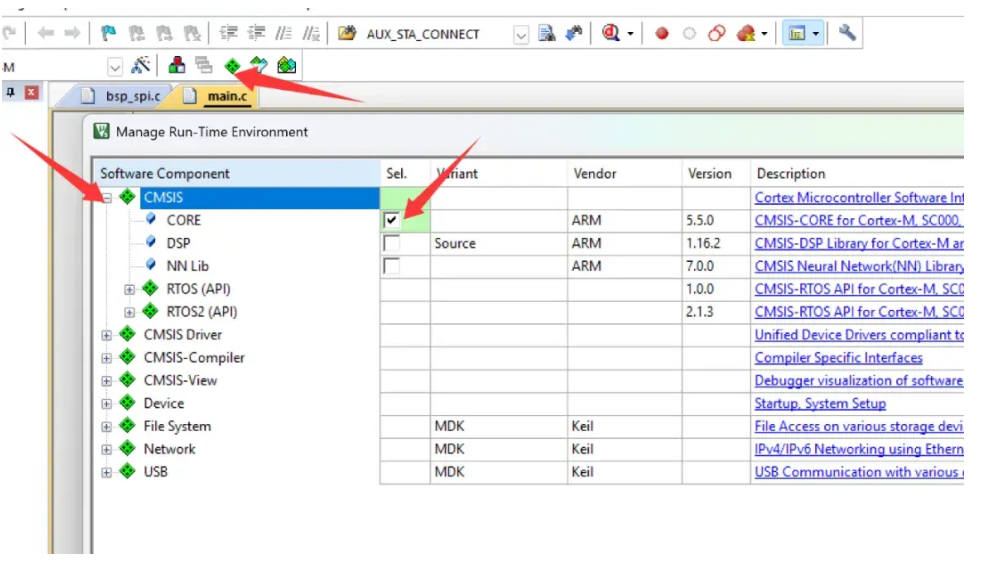Click the Vendor column header

(594, 174)
